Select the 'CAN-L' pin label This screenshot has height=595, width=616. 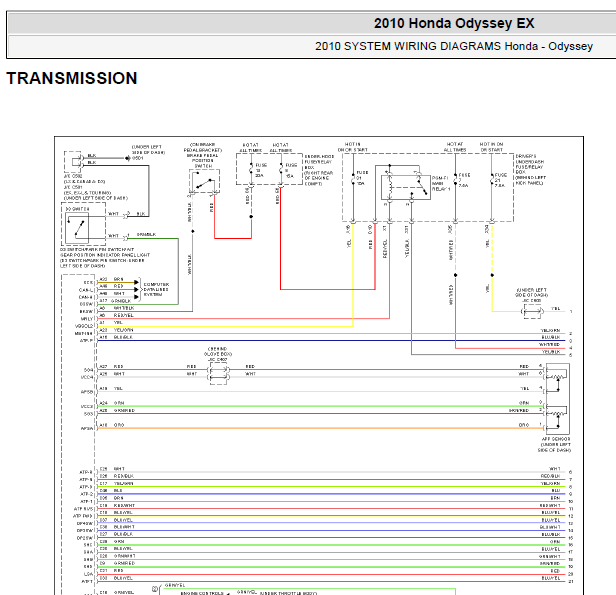[x=86, y=290]
